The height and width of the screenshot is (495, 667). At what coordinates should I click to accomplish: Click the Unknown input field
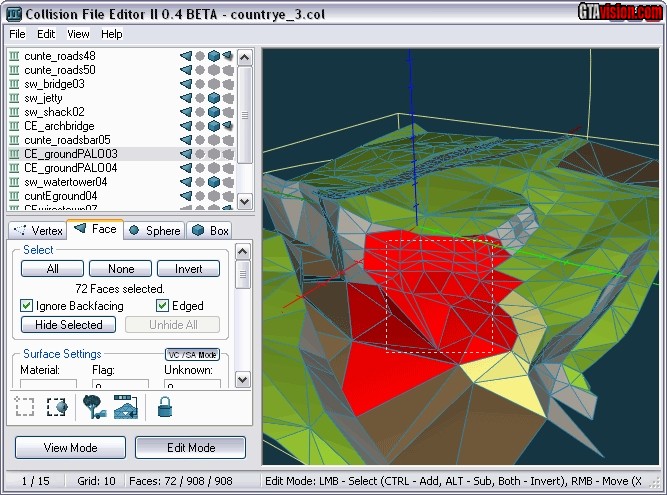point(192,384)
